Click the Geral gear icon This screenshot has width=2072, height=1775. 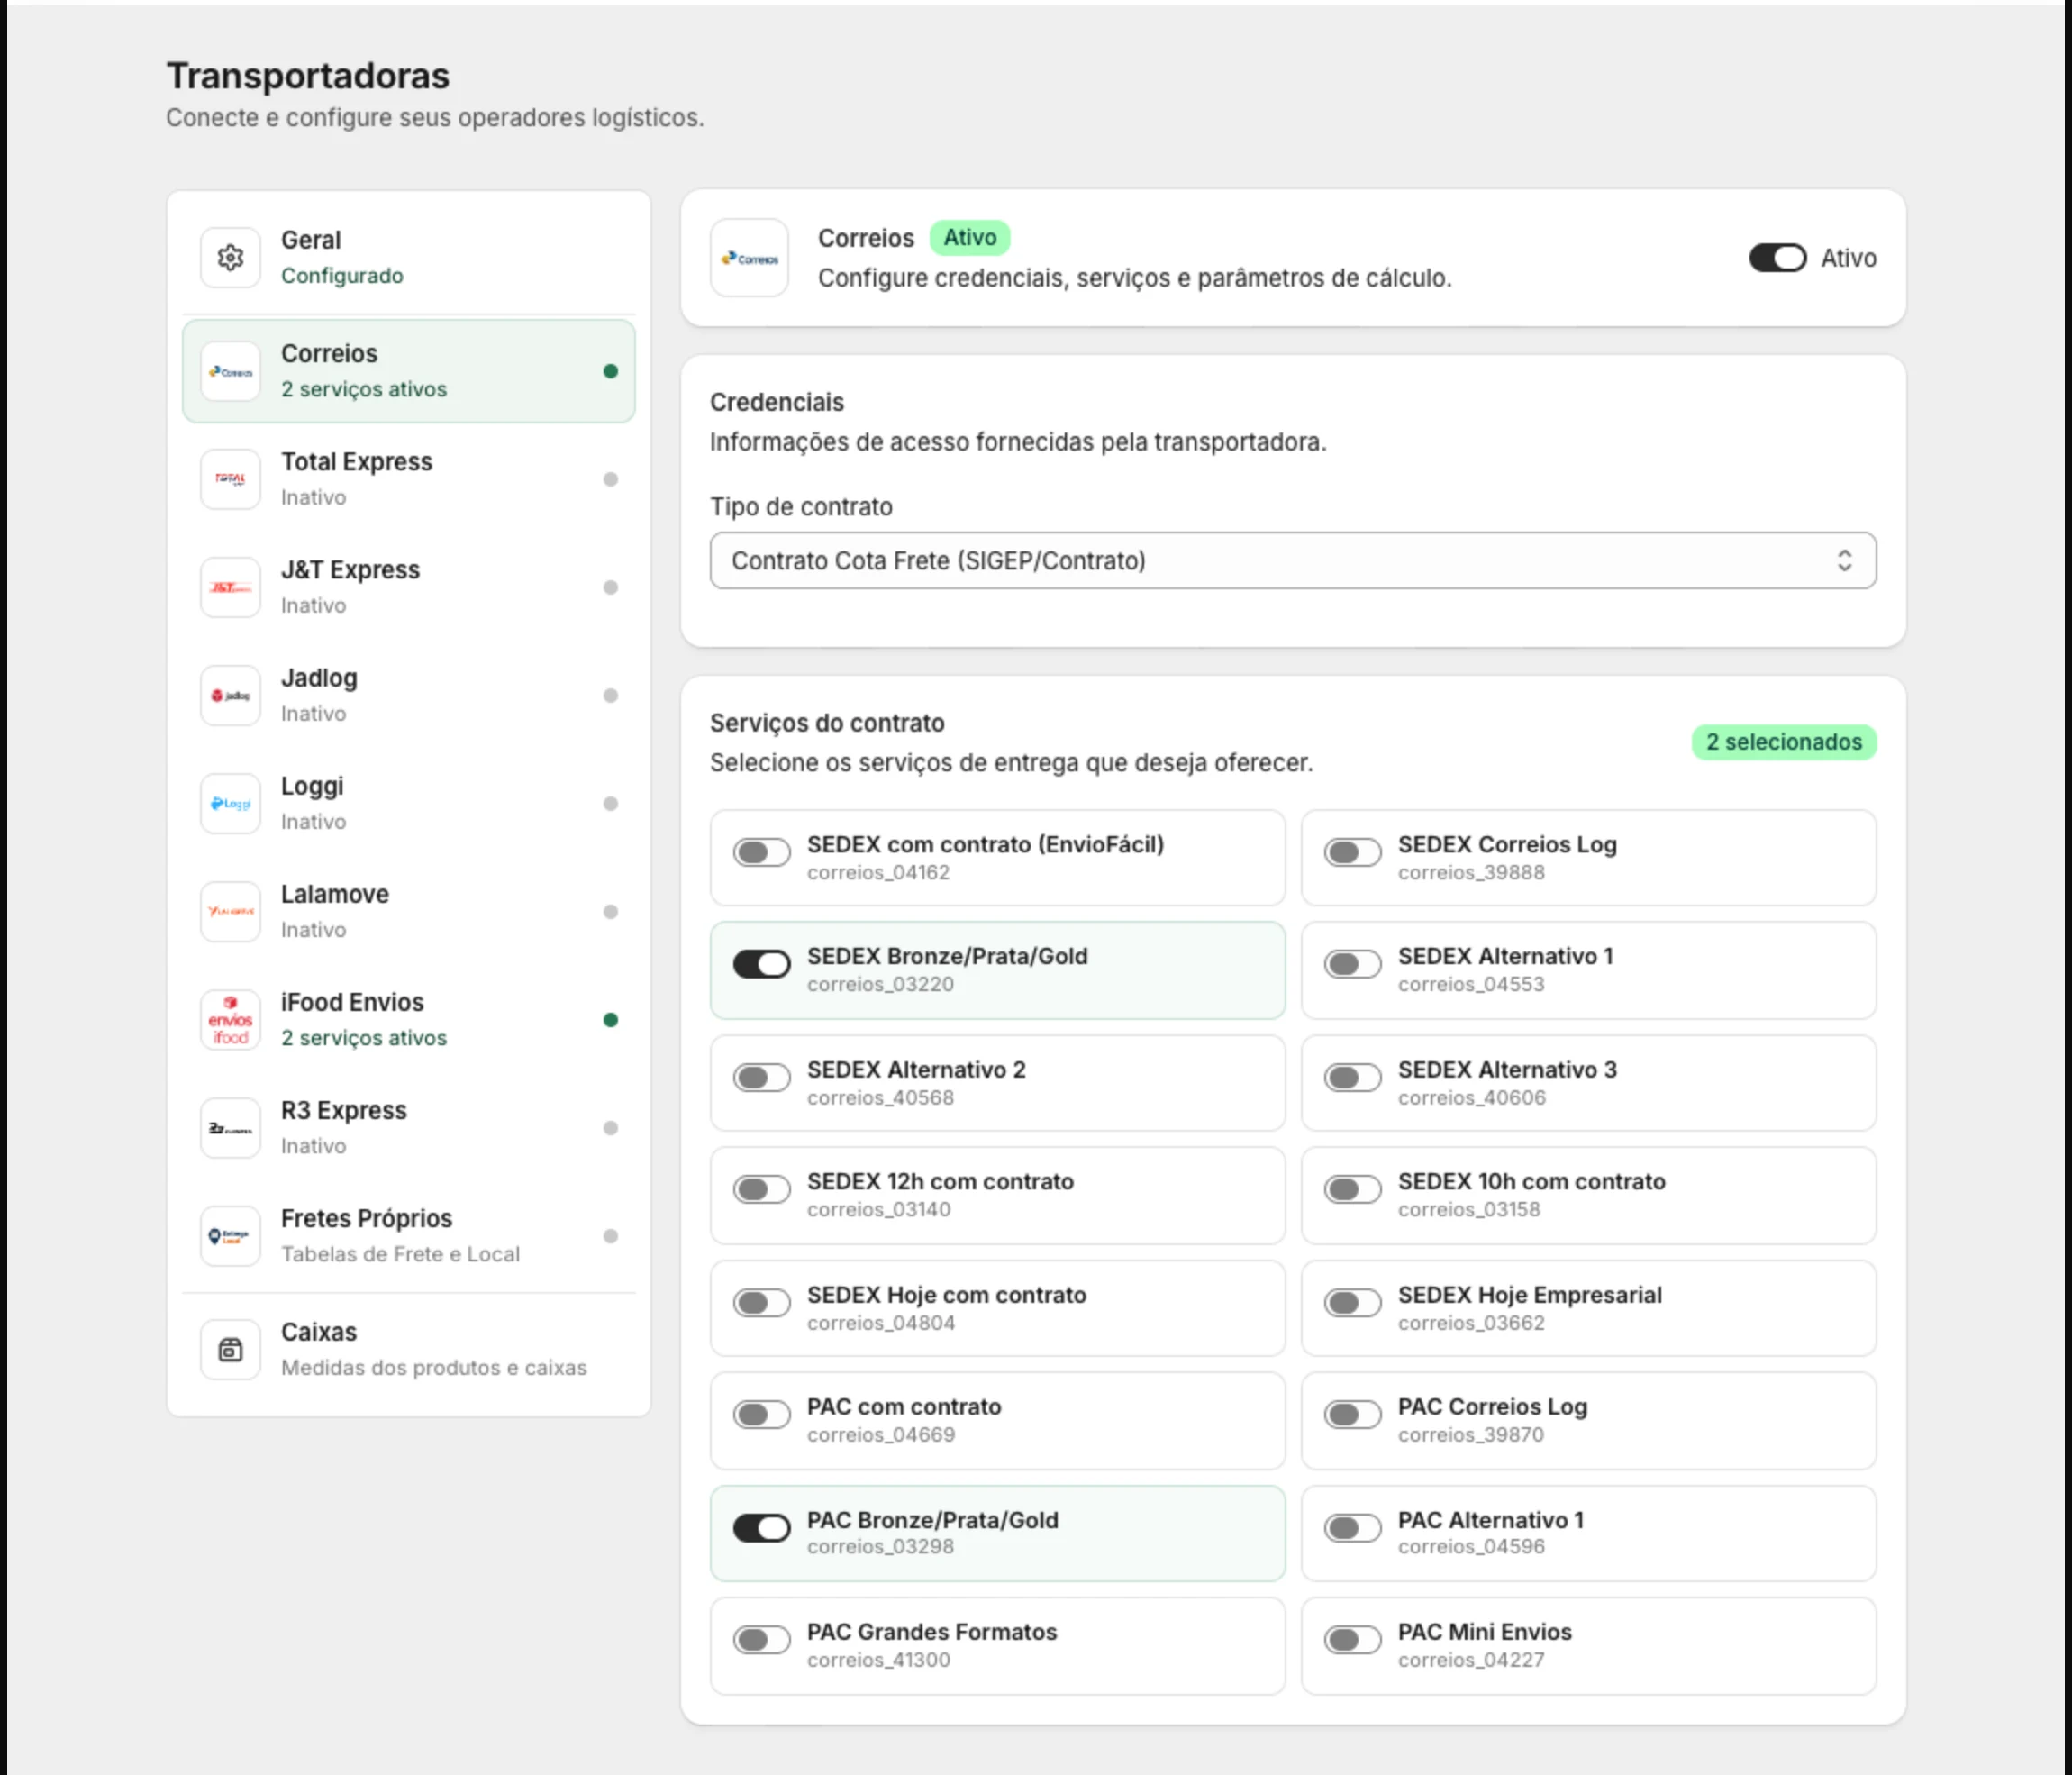coord(230,258)
